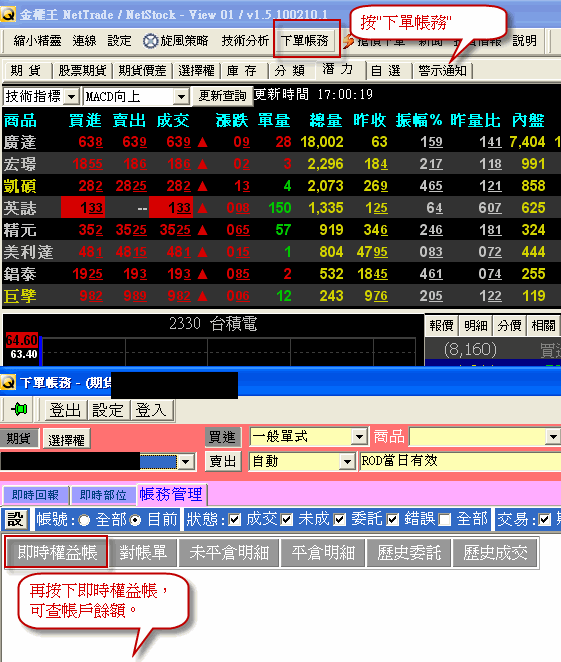Open the 下單帳務 menu item
The width and height of the screenshot is (561, 662).
click(304, 41)
